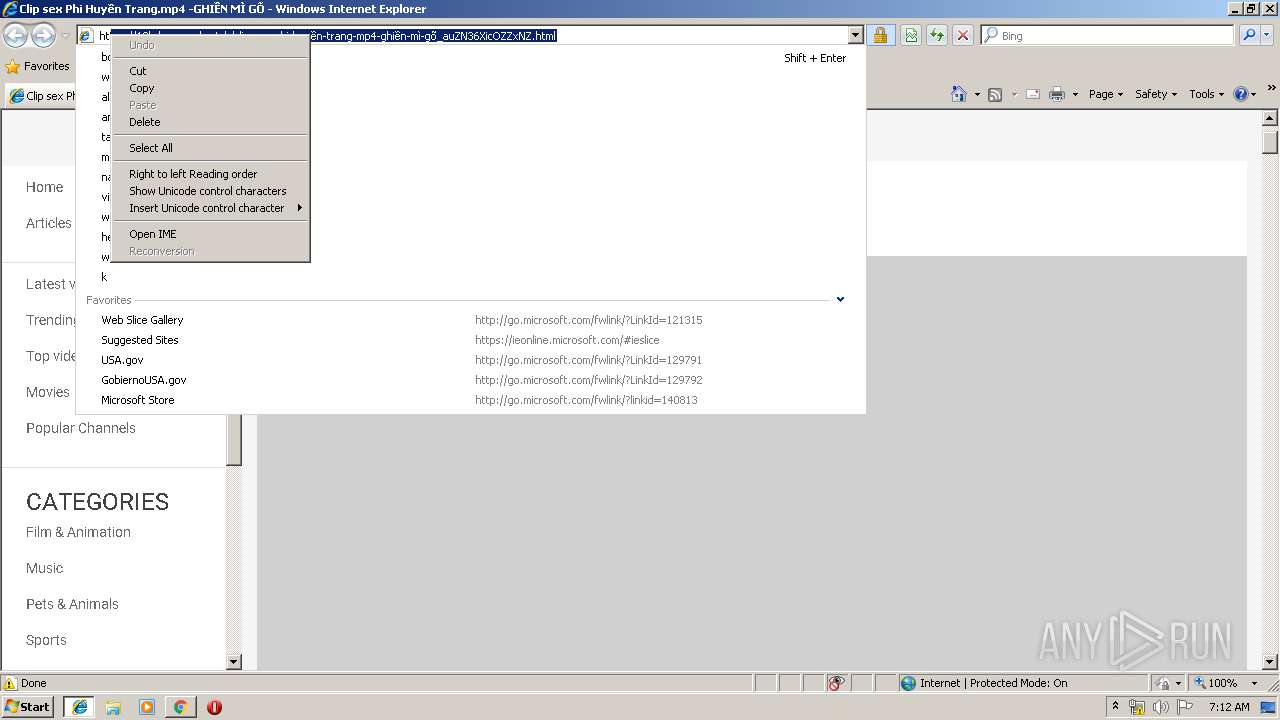Select Microsoft Store favorite suggestion

[x=470, y=400]
